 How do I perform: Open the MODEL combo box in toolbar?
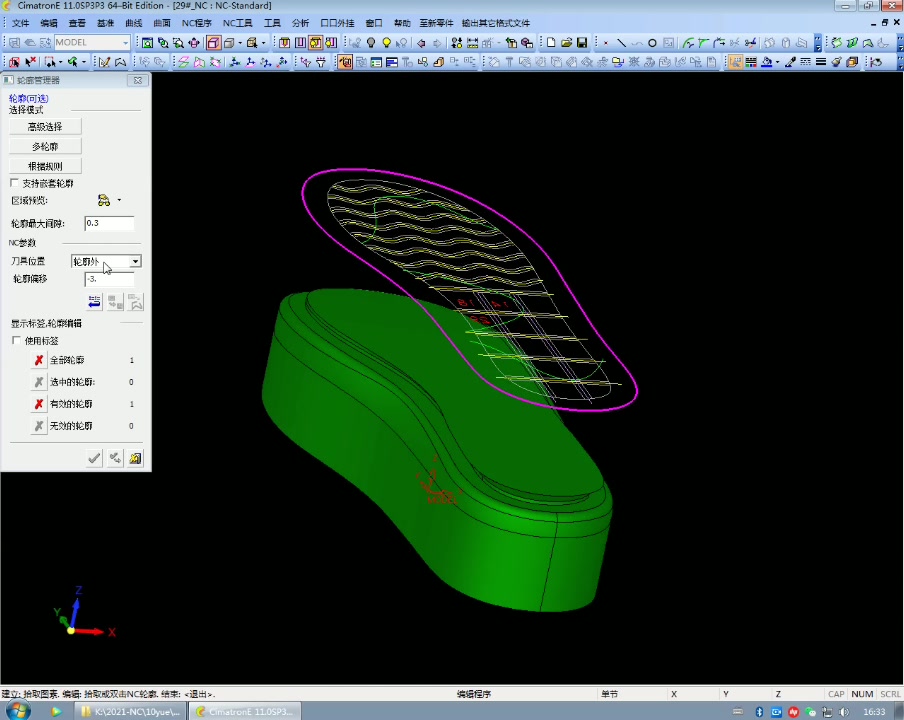[125, 43]
